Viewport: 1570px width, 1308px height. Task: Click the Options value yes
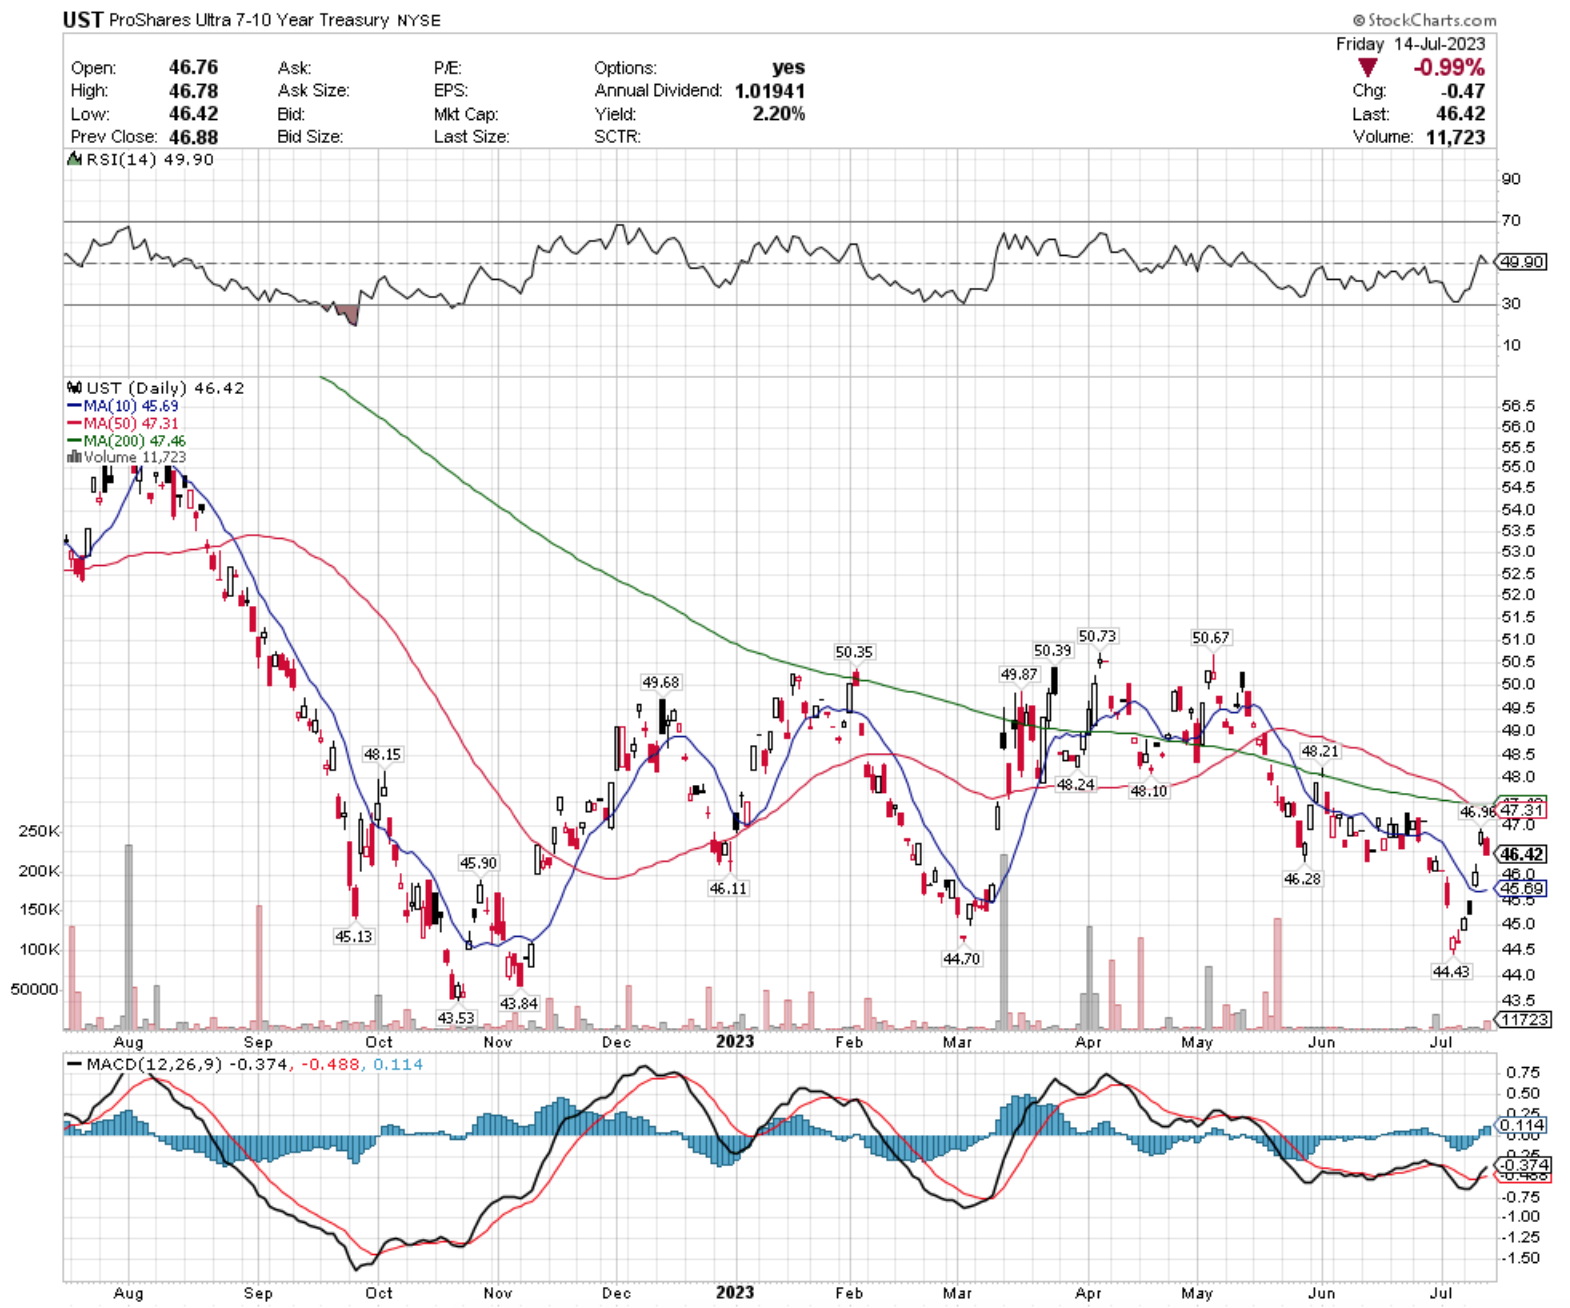pyautogui.click(x=788, y=67)
